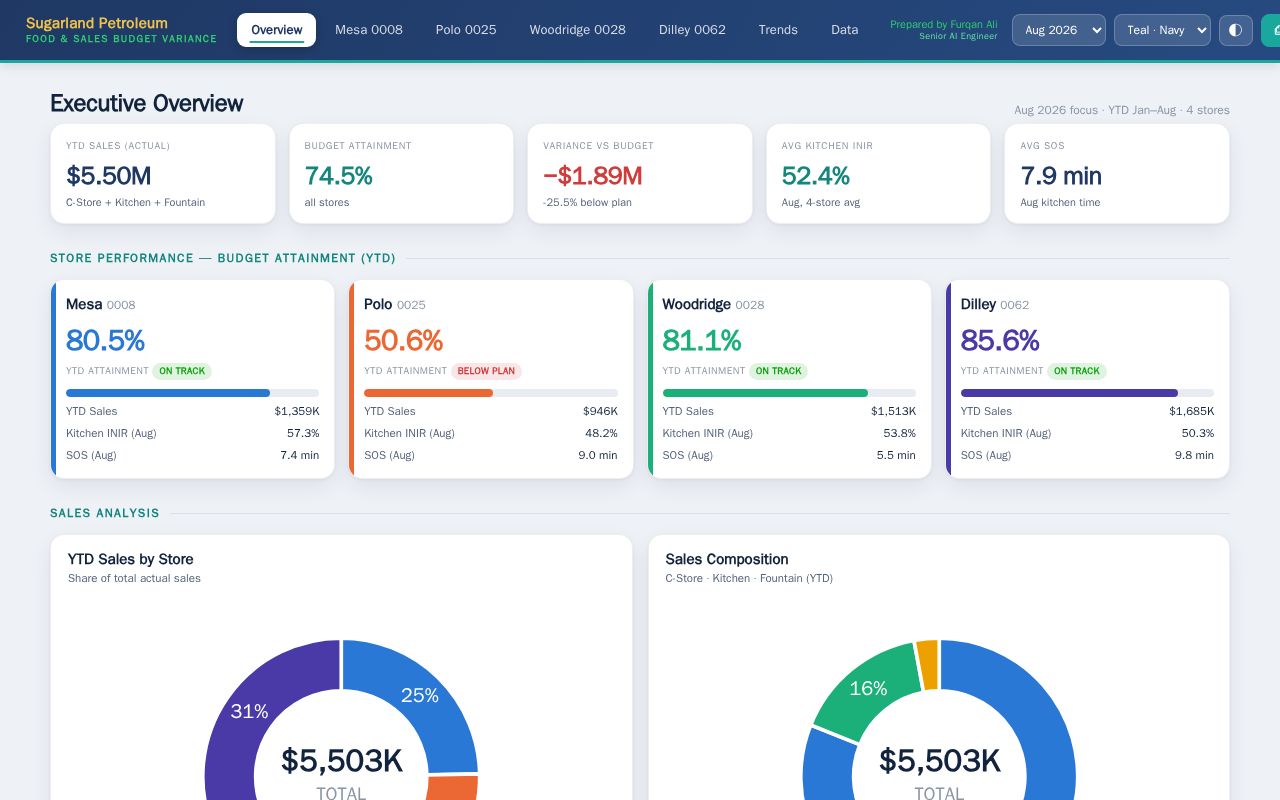Click Polo's SOS 9.0 min value

click(597, 455)
